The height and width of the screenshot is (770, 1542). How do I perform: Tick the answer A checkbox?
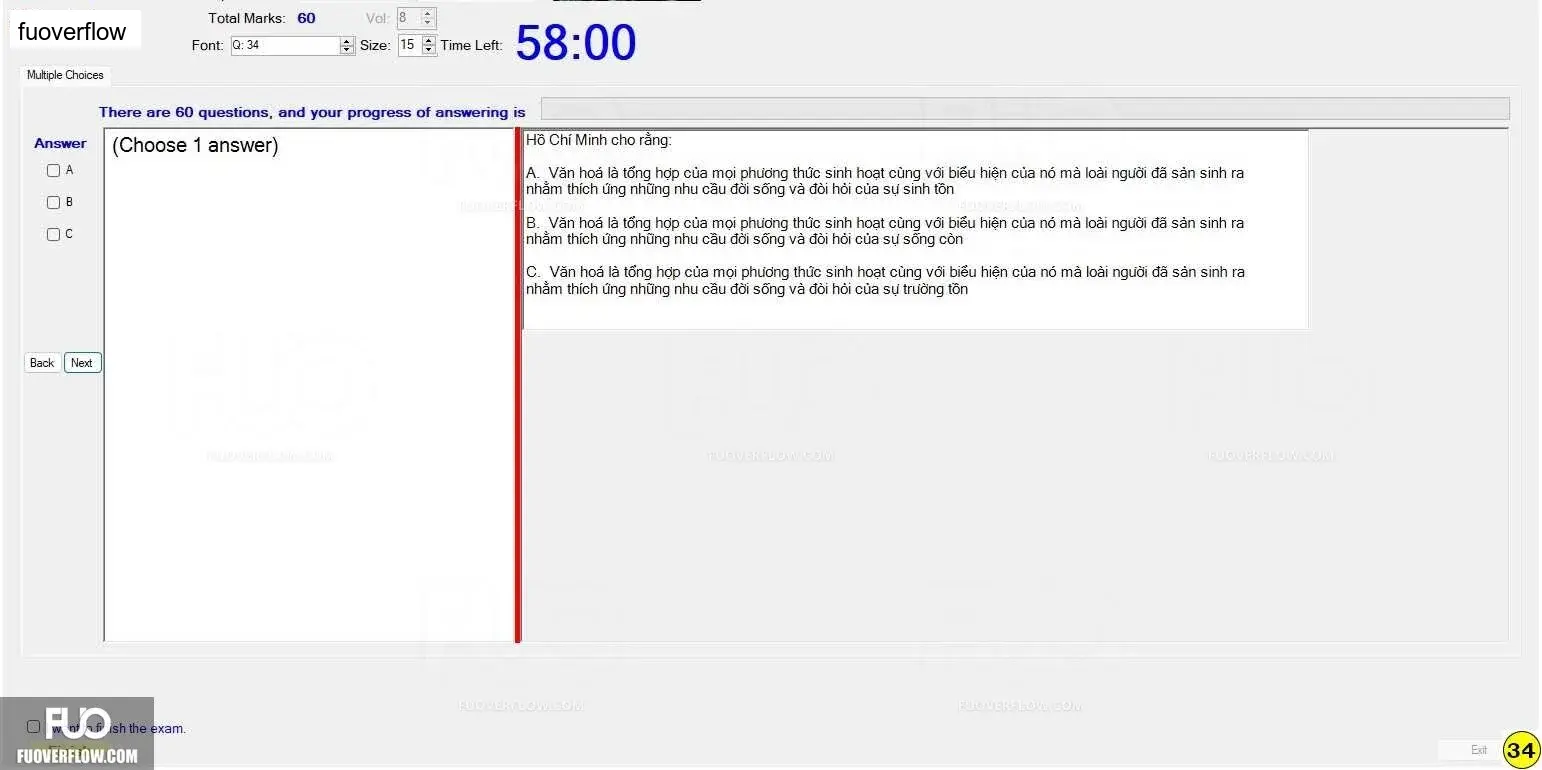(x=54, y=171)
